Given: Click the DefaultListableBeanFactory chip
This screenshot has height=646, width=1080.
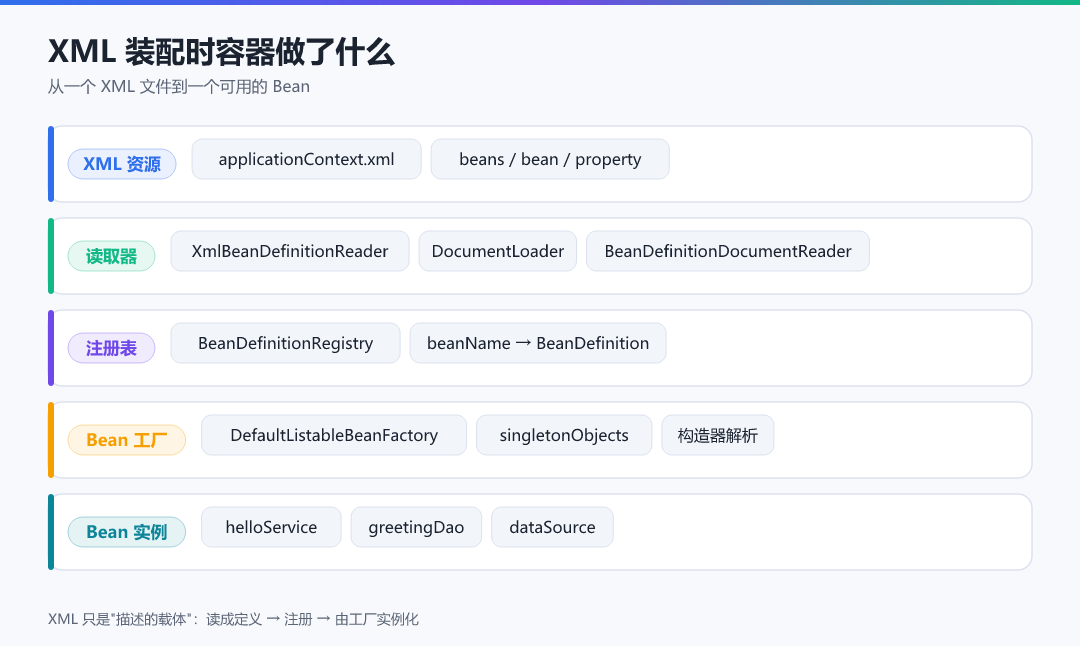Looking at the screenshot, I should (x=334, y=435).
